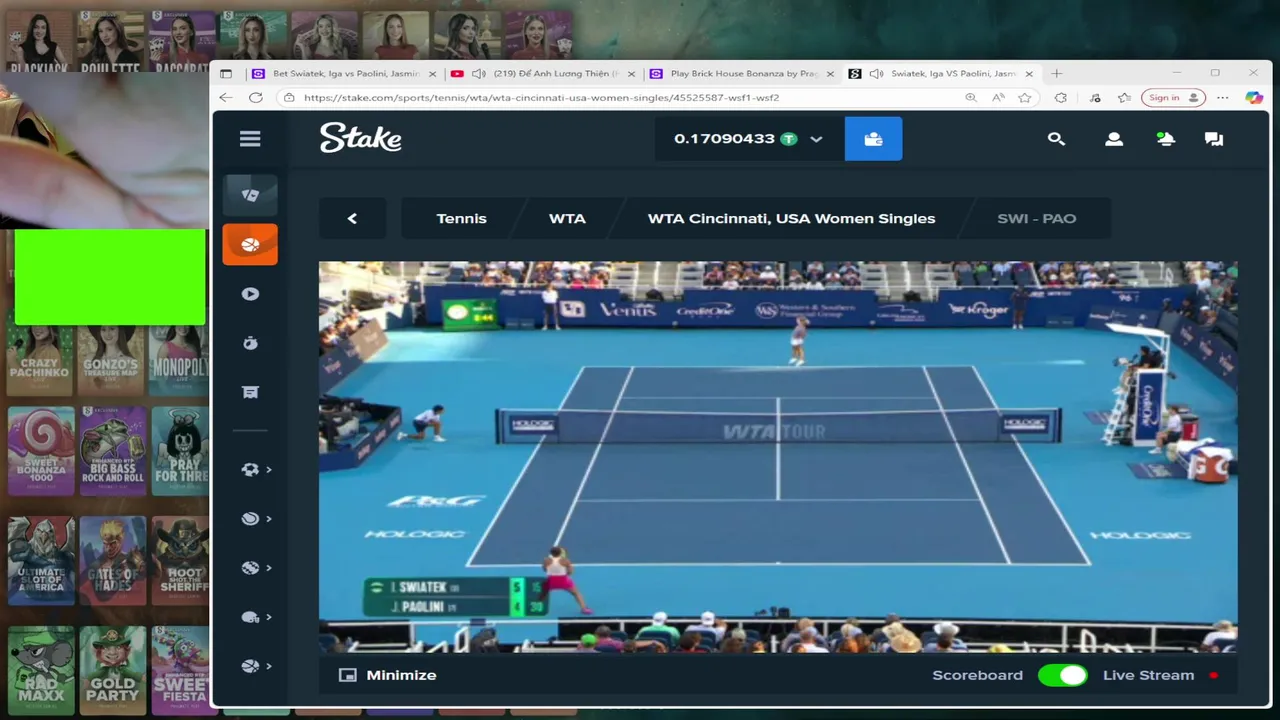Screen dimensions: 1280x720
Task: Select the Swiatek, Iga VS Paolini tab
Action: 942,74
